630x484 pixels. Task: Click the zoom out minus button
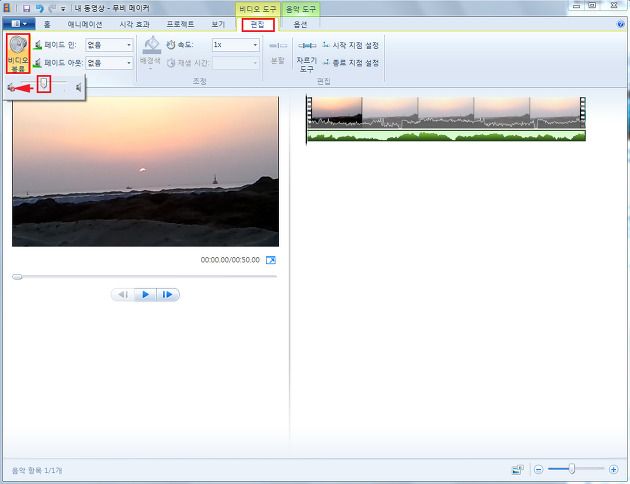click(539, 469)
